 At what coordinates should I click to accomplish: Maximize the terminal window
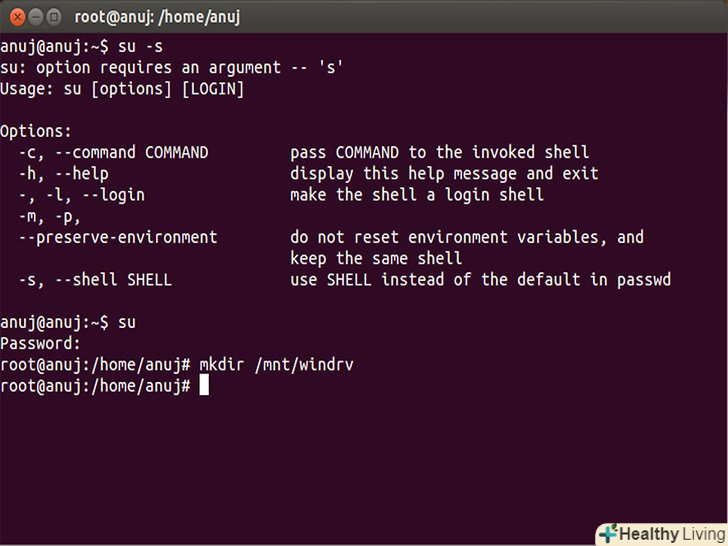tap(52, 17)
